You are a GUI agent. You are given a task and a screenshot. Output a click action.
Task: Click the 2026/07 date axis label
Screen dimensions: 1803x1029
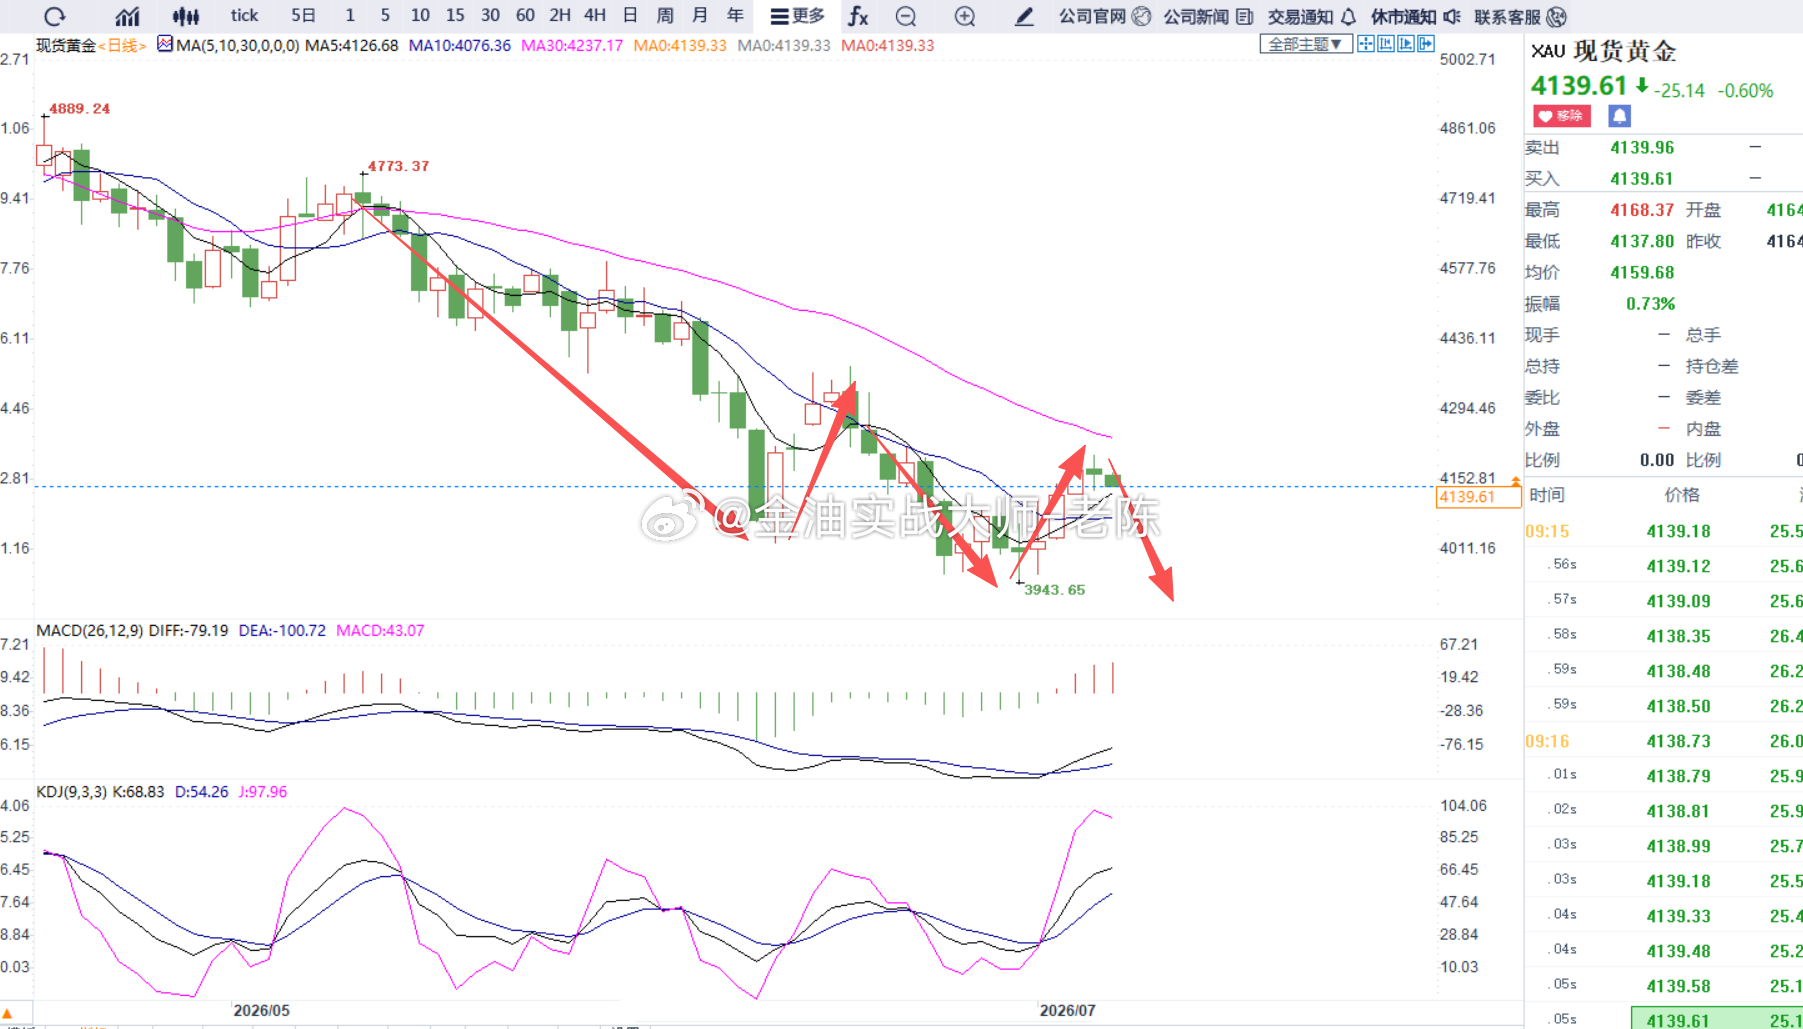coord(1068,1011)
